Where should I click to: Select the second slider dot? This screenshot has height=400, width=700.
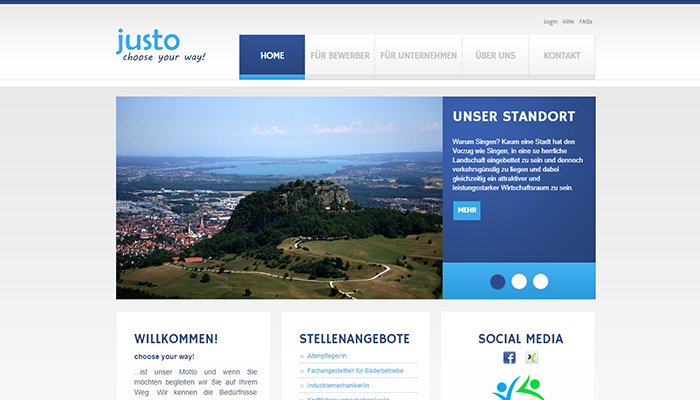tap(519, 282)
